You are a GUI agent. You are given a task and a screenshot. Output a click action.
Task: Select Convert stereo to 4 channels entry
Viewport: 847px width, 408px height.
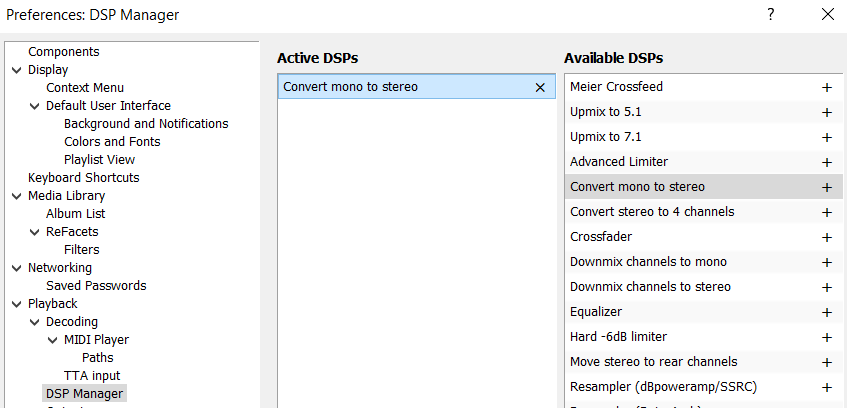tap(652, 212)
